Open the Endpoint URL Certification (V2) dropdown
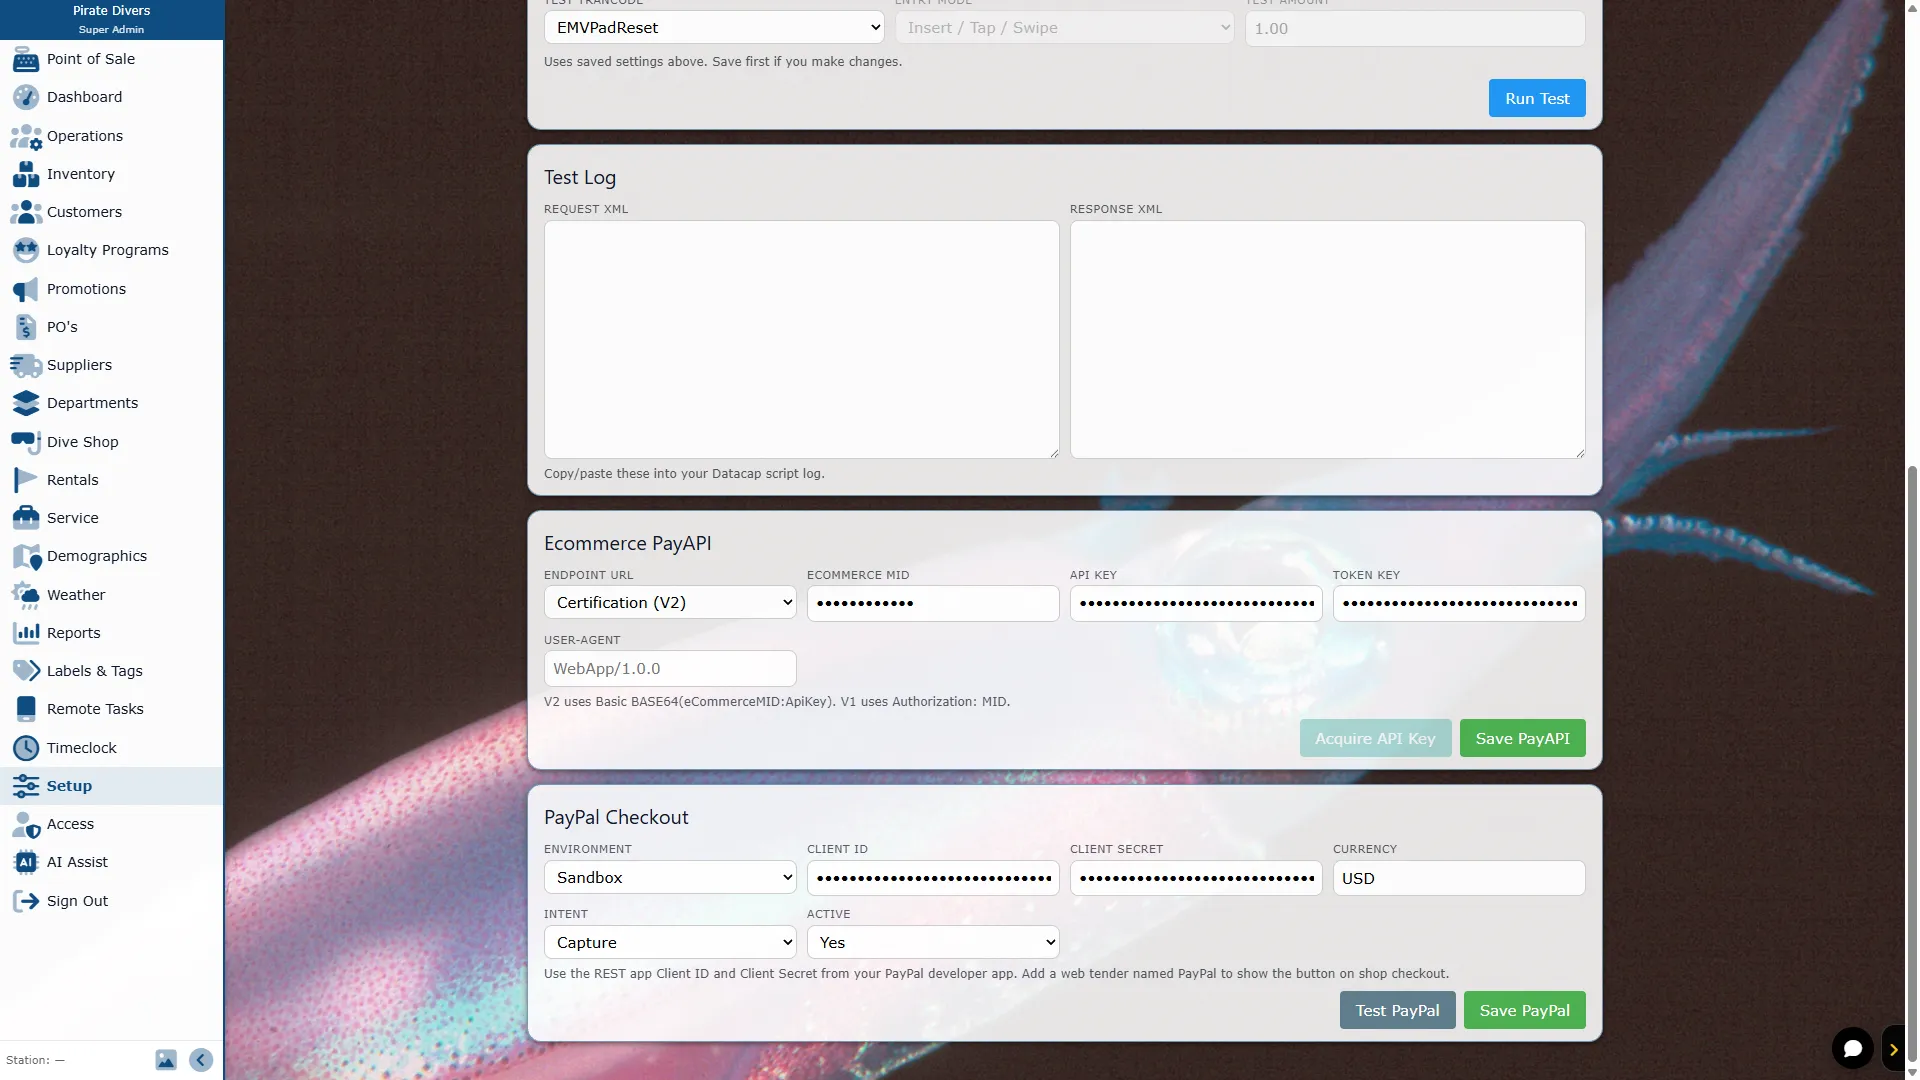The width and height of the screenshot is (1920, 1080). point(670,603)
